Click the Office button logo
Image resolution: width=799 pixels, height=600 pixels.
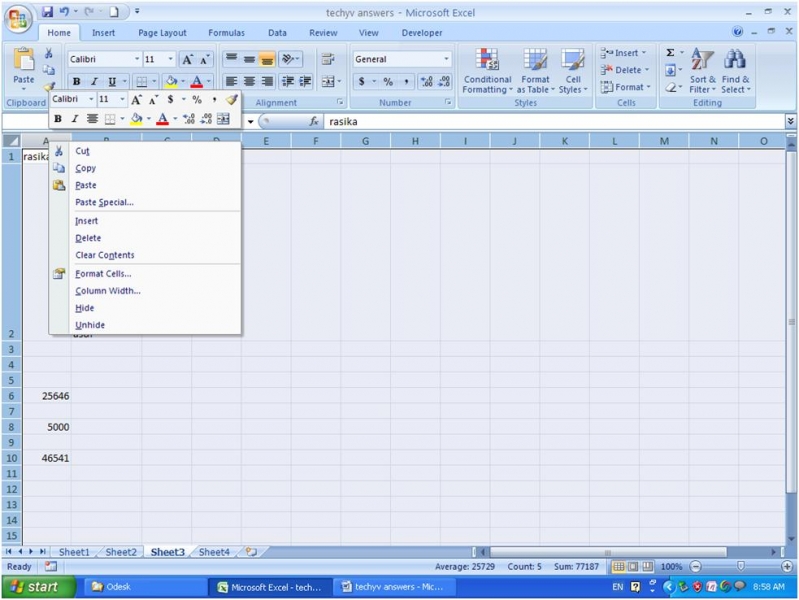point(19,19)
